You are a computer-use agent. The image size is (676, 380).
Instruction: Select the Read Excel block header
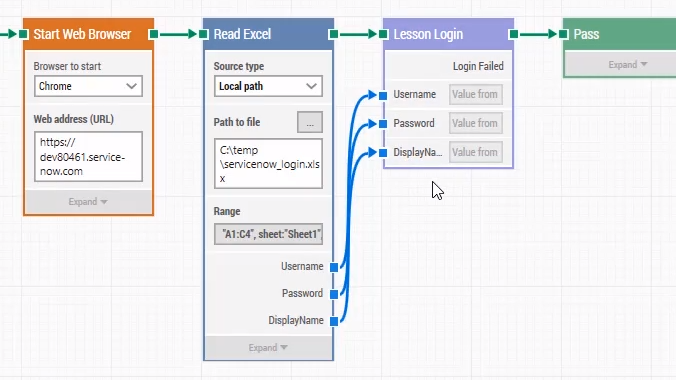pos(268,34)
